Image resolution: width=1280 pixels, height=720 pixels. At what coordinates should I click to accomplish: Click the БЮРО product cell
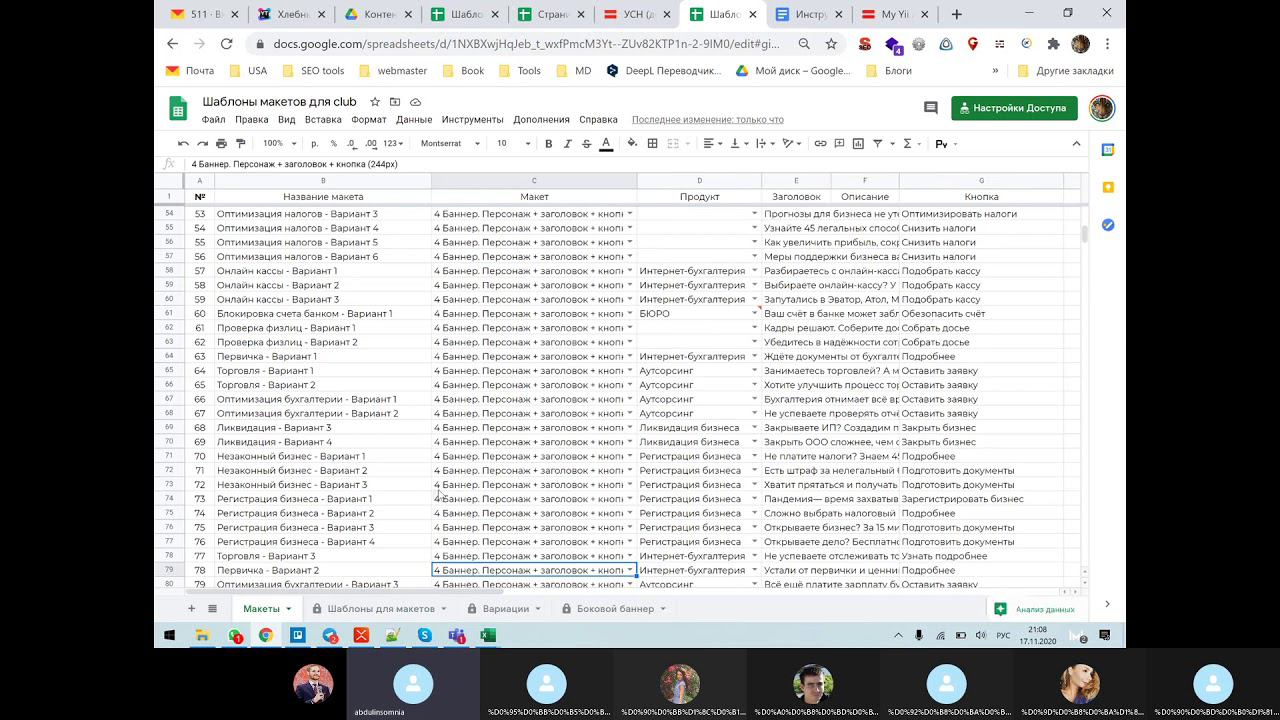click(699, 313)
